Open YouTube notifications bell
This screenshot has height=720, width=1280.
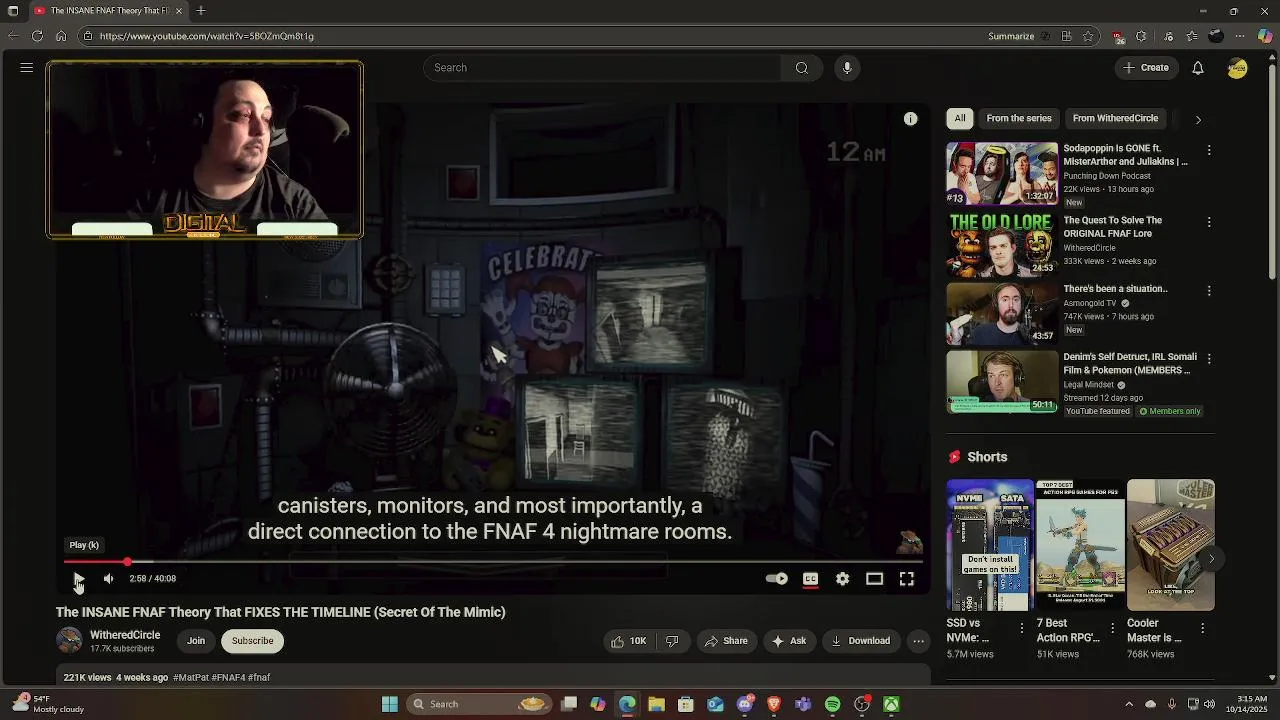click(x=1198, y=67)
